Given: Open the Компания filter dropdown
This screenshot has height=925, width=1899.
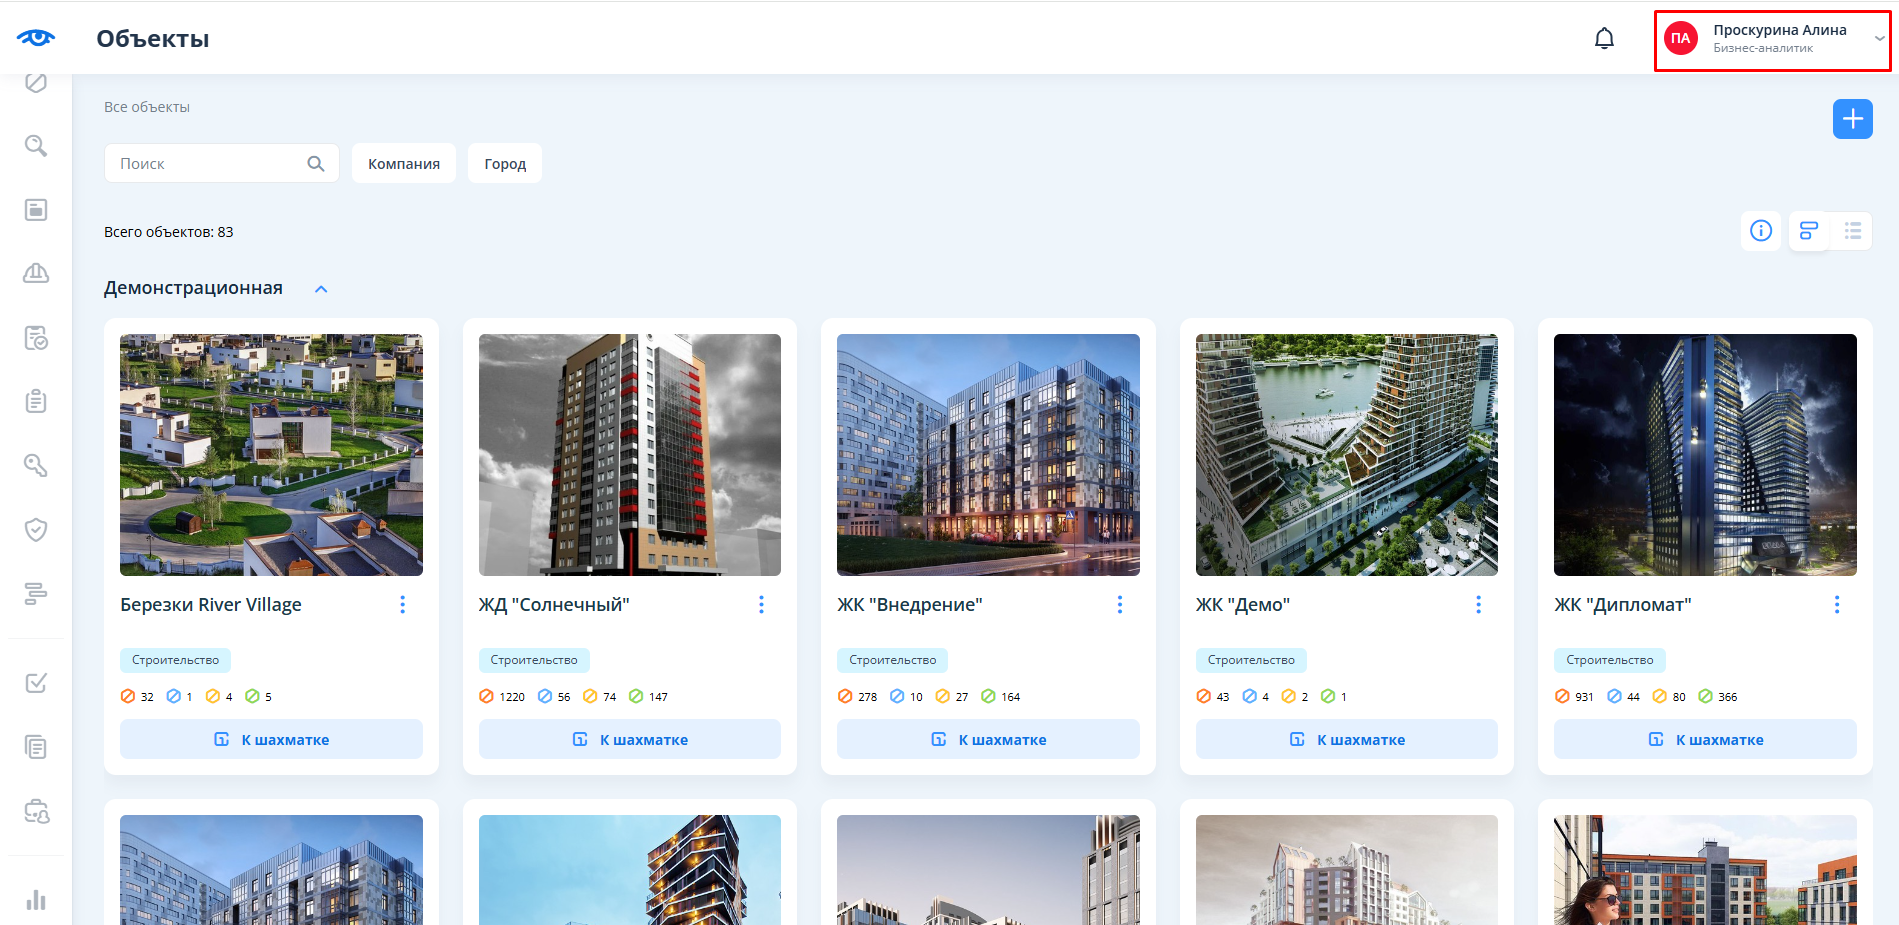Looking at the screenshot, I should tap(403, 164).
